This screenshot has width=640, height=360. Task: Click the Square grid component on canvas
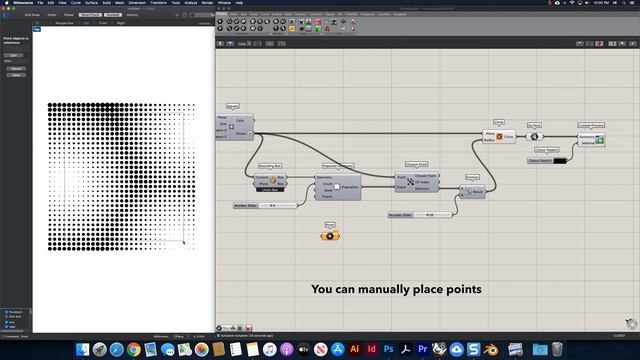tap(235, 127)
